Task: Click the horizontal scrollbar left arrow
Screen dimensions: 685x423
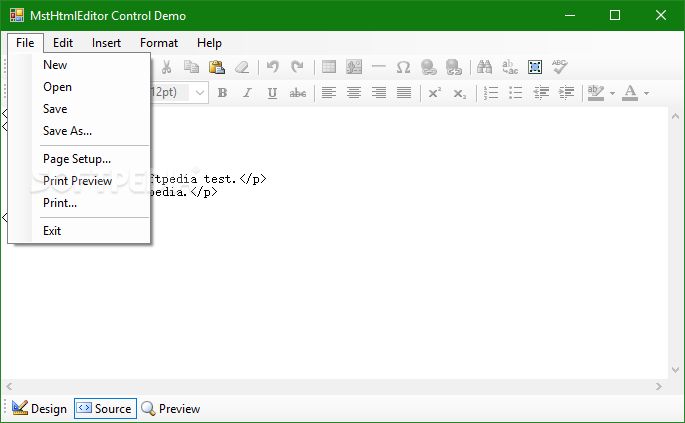Action: (9, 386)
